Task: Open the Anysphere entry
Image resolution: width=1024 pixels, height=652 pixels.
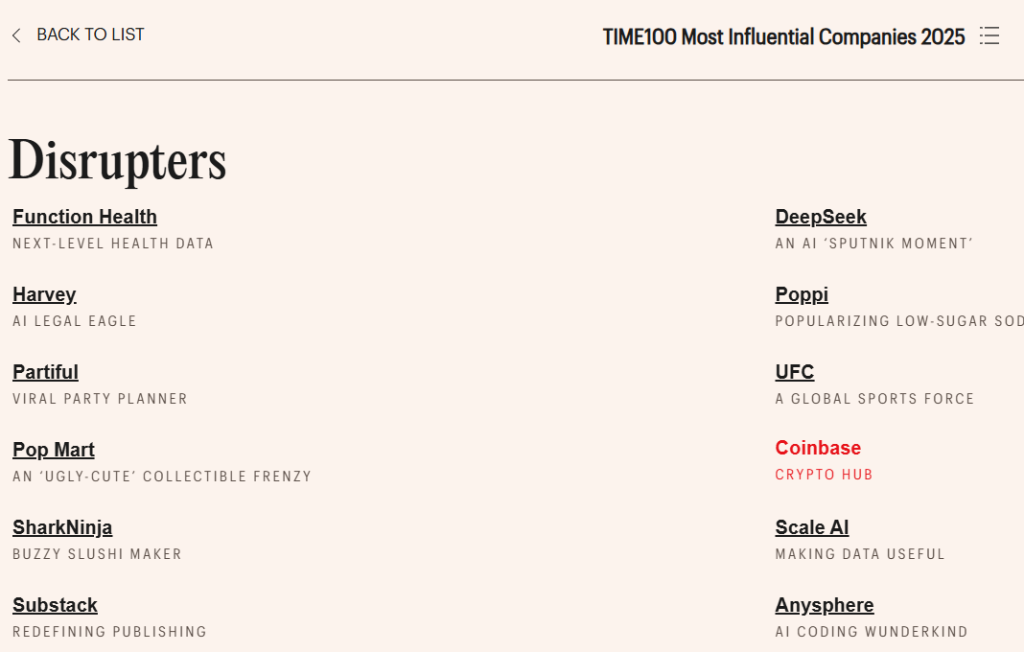Action: tap(824, 605)
